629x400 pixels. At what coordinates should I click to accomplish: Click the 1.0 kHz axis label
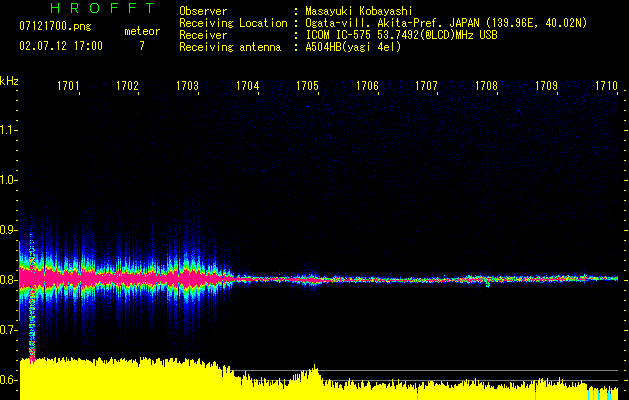pyautogui.click(x=8, y=180)
